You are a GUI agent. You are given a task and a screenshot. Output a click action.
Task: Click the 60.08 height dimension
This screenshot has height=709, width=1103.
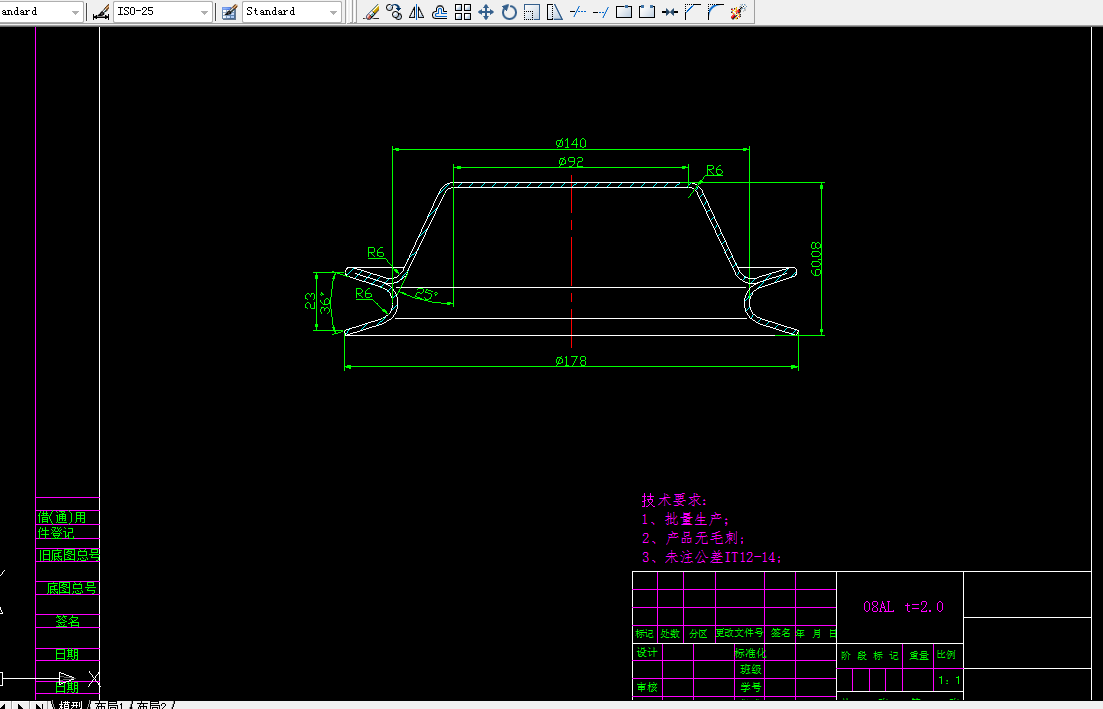pos(816,259)
